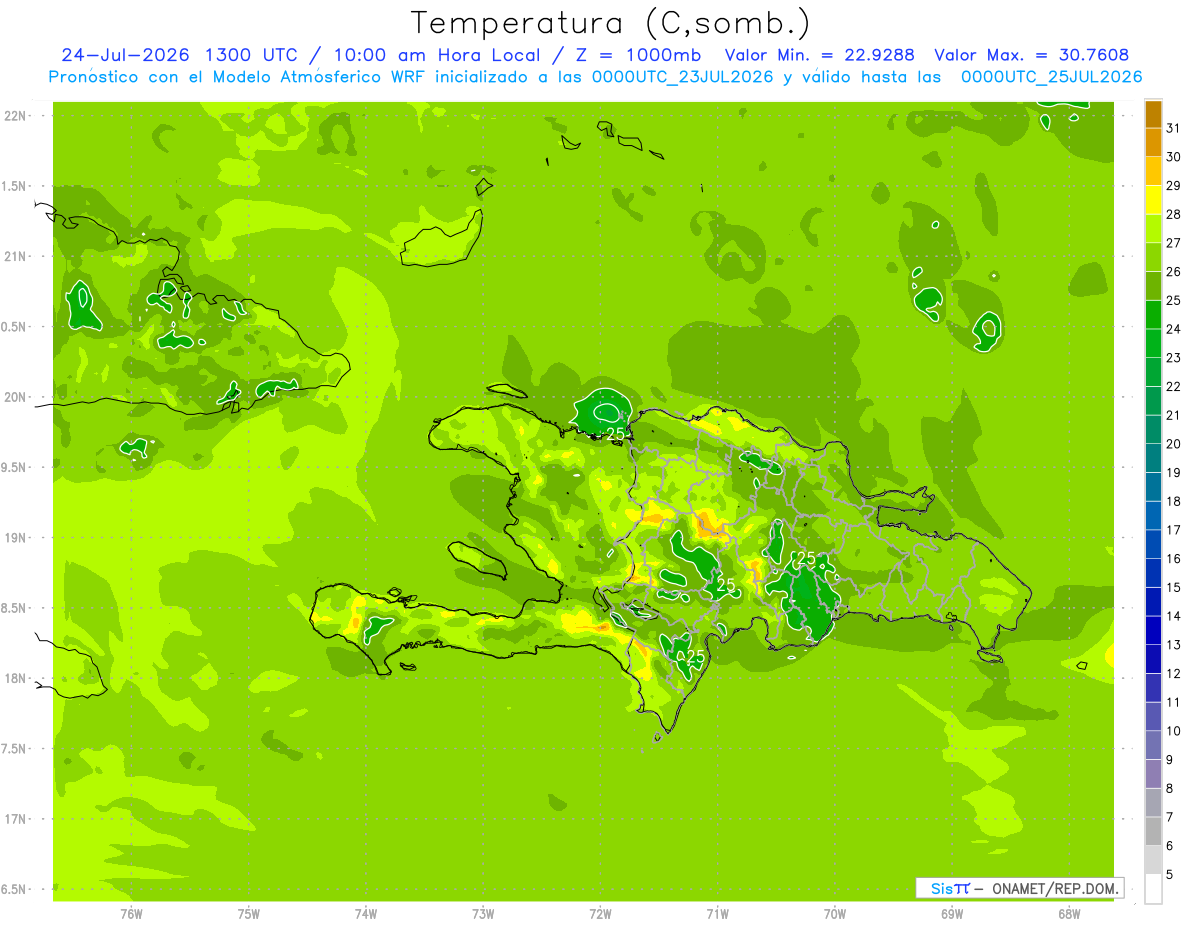Click the "70W" longitude axis label
The height and width of the screenshot is (927, 1200).
(x=835, y=913)
